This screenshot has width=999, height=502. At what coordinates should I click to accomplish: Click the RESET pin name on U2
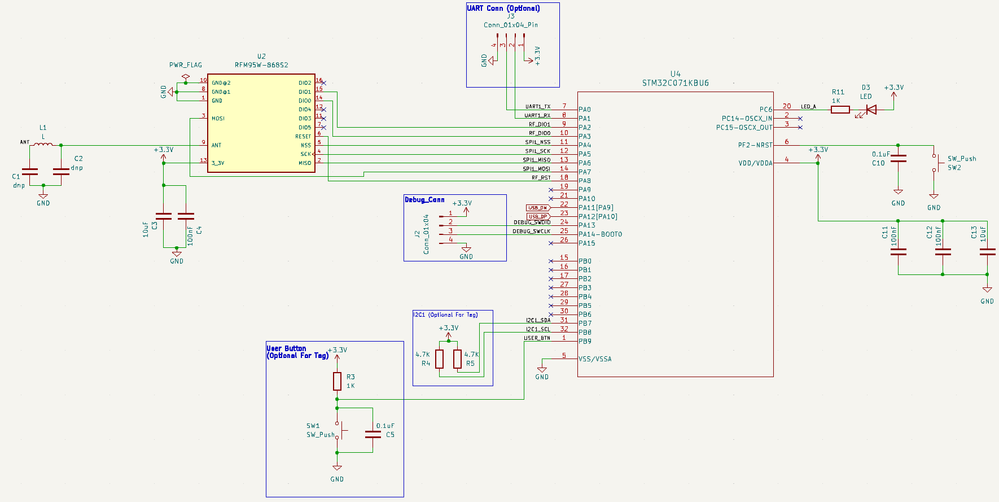(304, 136)
